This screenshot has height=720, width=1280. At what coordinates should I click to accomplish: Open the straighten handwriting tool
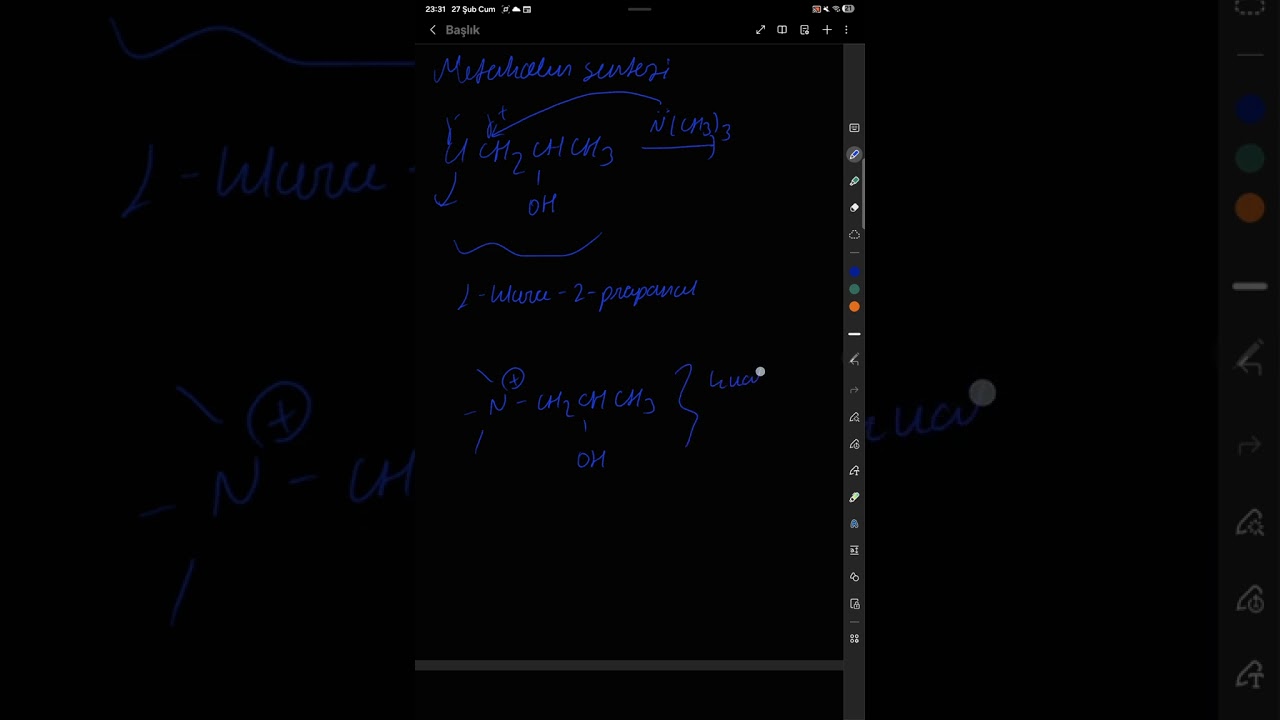click(854, 444)
